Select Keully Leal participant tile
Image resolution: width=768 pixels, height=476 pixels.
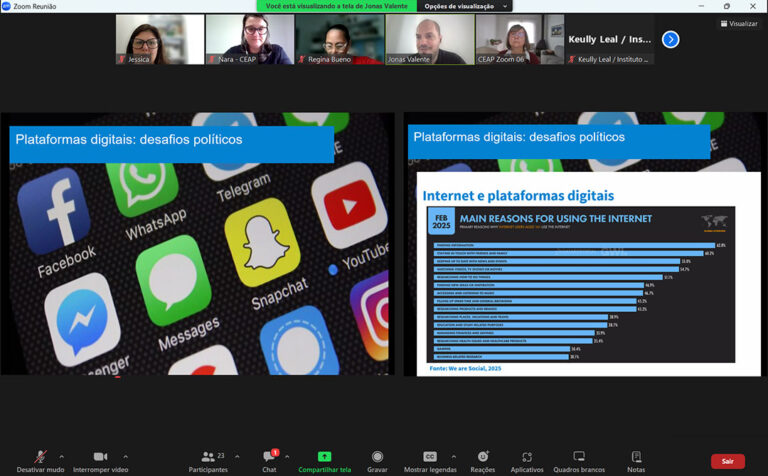pyautogui.click(x=610, y=39)
